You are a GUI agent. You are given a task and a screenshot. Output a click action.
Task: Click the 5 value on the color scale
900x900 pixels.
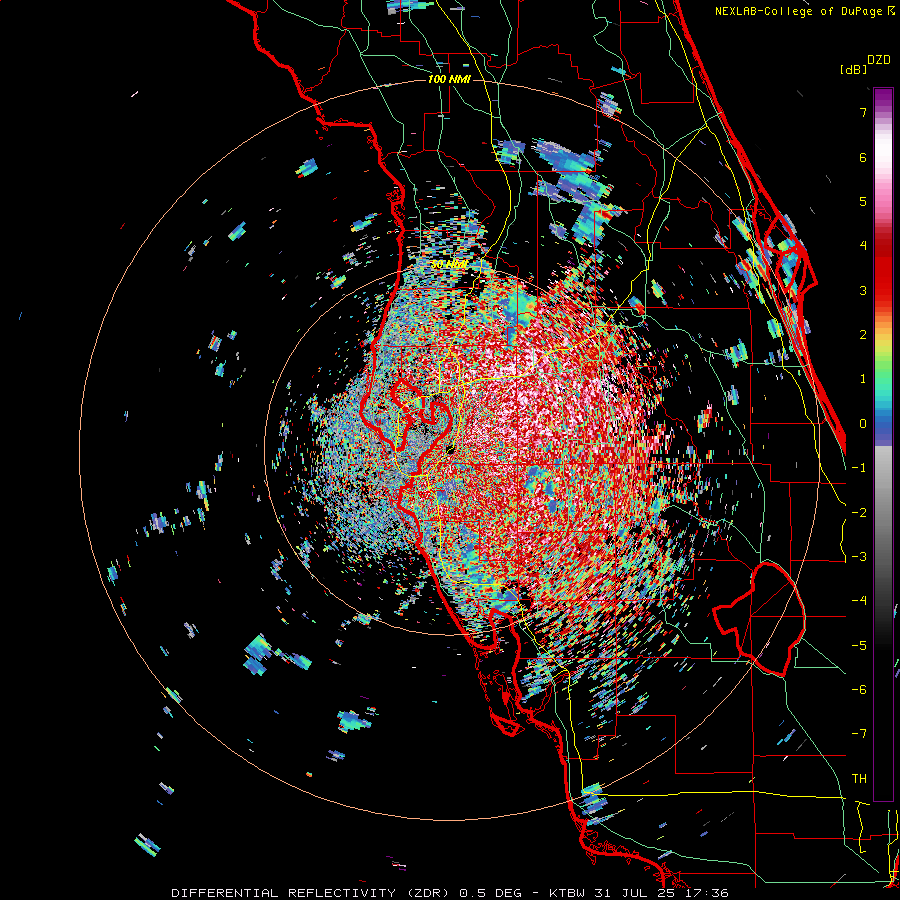coord(863,201)
